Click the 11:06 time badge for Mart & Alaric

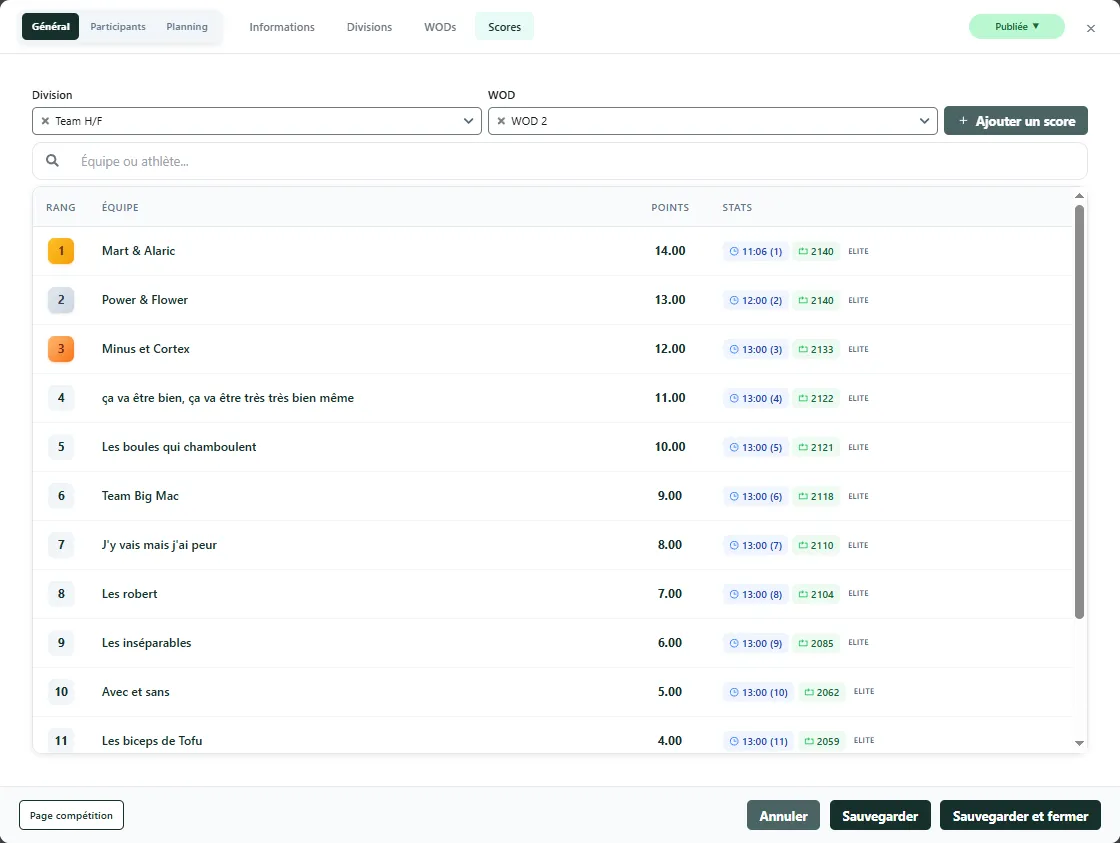[x=756, y=251]
